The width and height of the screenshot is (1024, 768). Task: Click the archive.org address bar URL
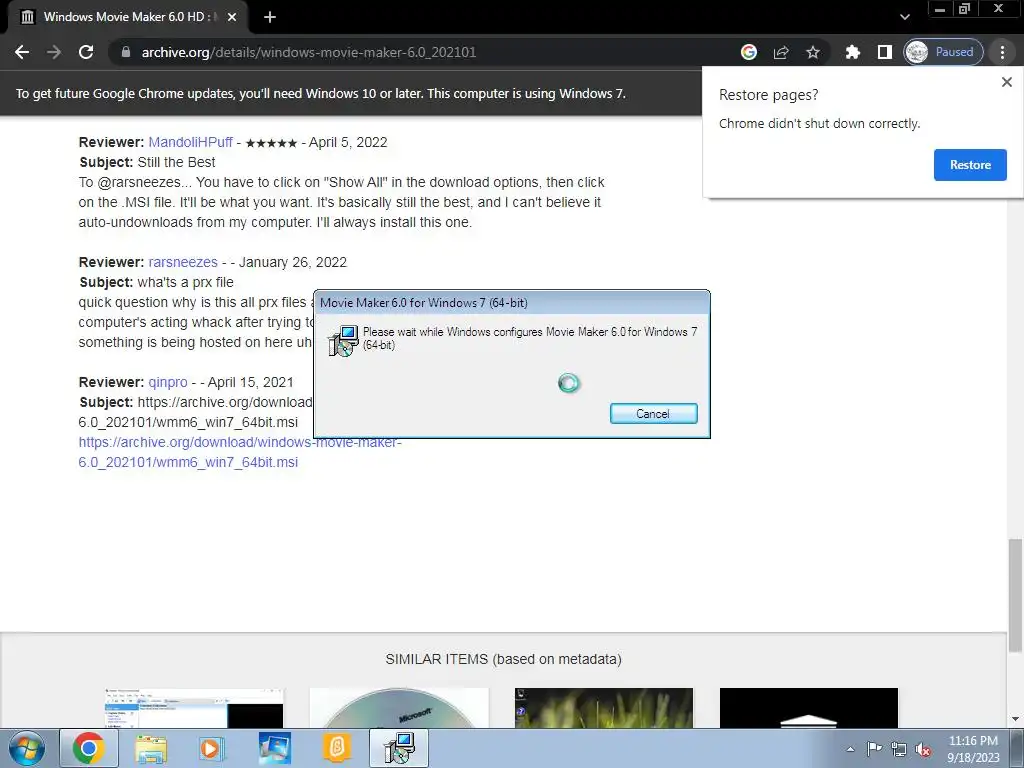308,52
